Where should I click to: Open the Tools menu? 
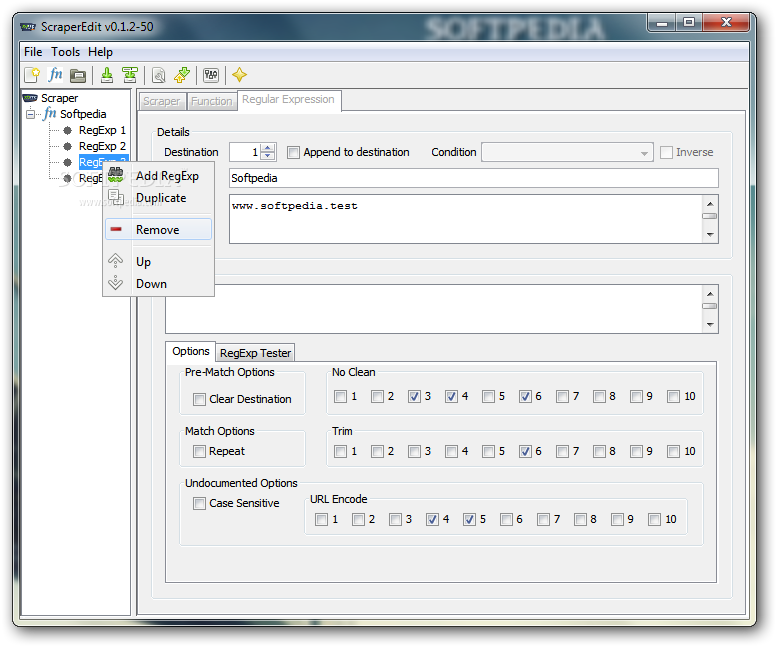[65, 52]
